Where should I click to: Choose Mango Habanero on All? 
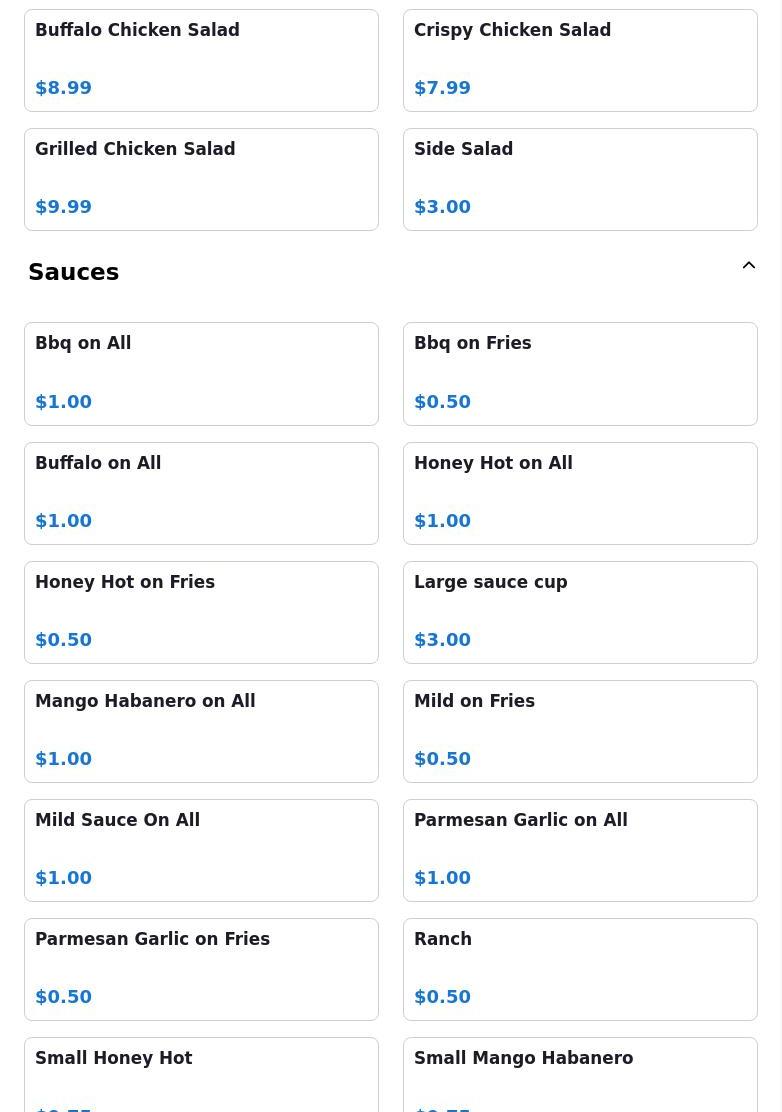[201, 732]
